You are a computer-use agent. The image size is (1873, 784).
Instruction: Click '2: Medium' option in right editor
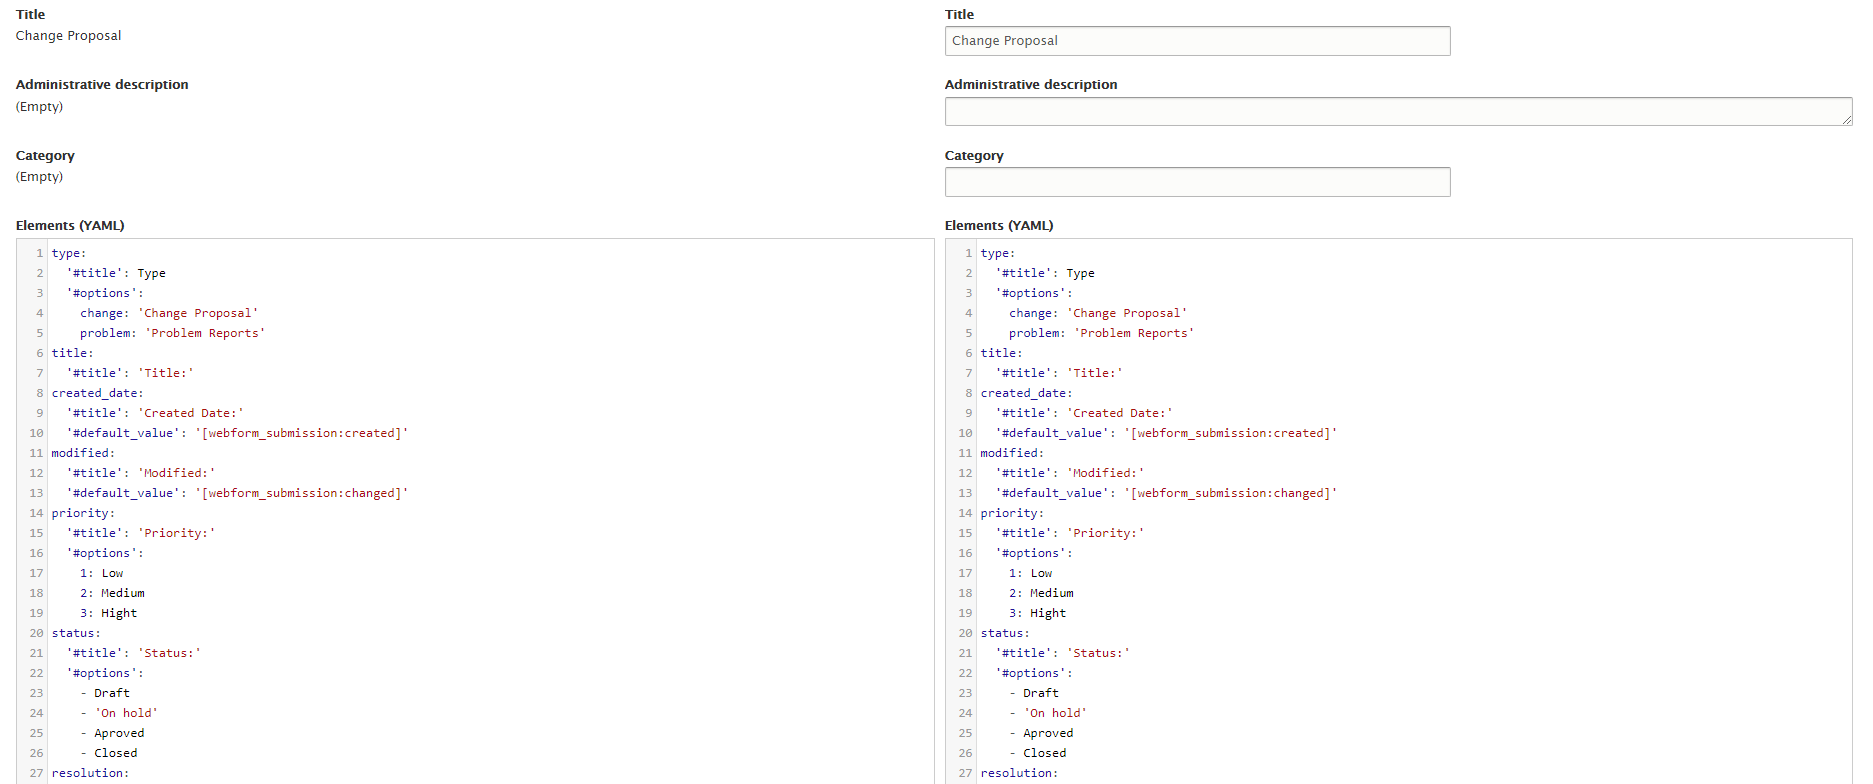tap(1041, 593)
